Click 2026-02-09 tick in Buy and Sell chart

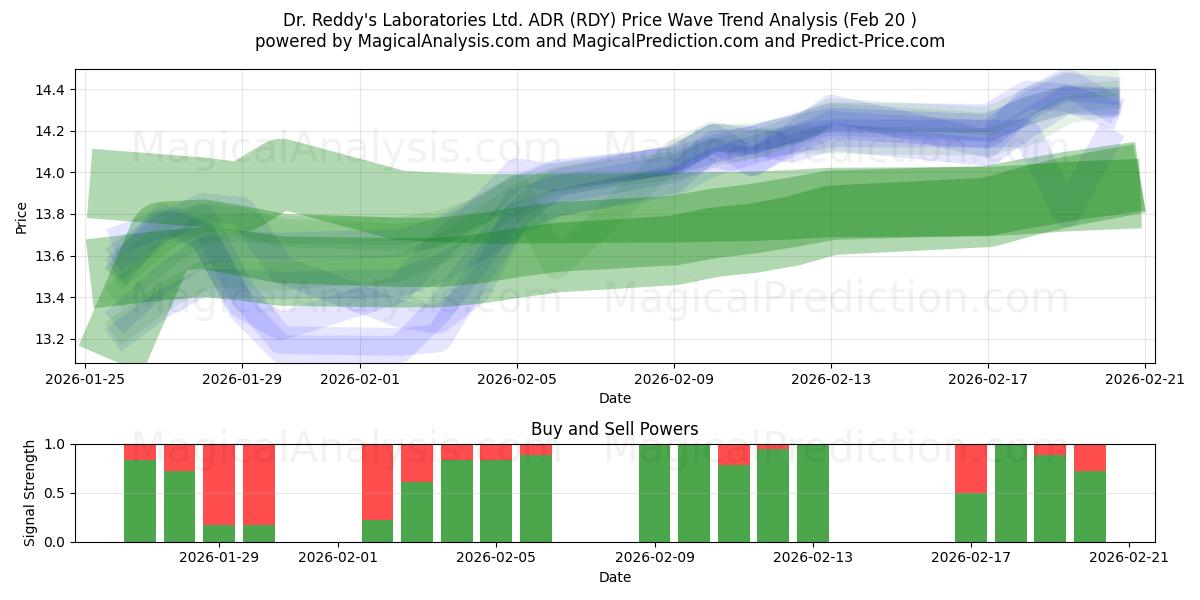point(654,557)
